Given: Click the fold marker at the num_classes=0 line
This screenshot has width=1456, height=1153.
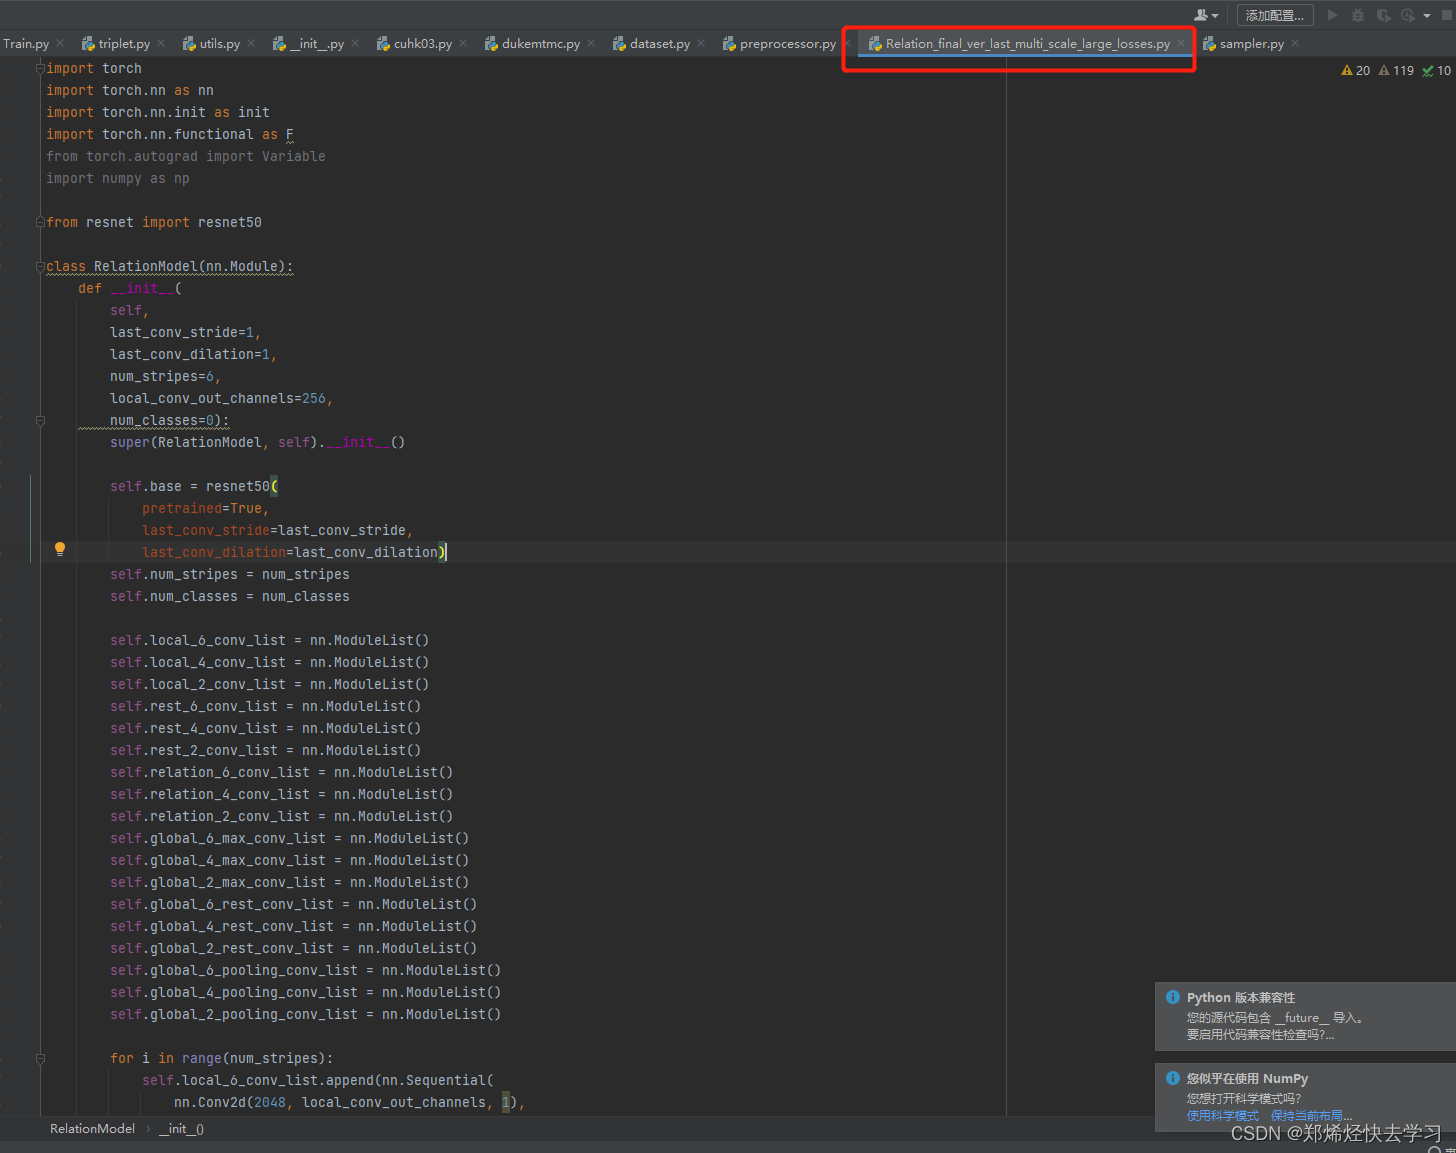Looking at the screenshot, I should point(40,420).
